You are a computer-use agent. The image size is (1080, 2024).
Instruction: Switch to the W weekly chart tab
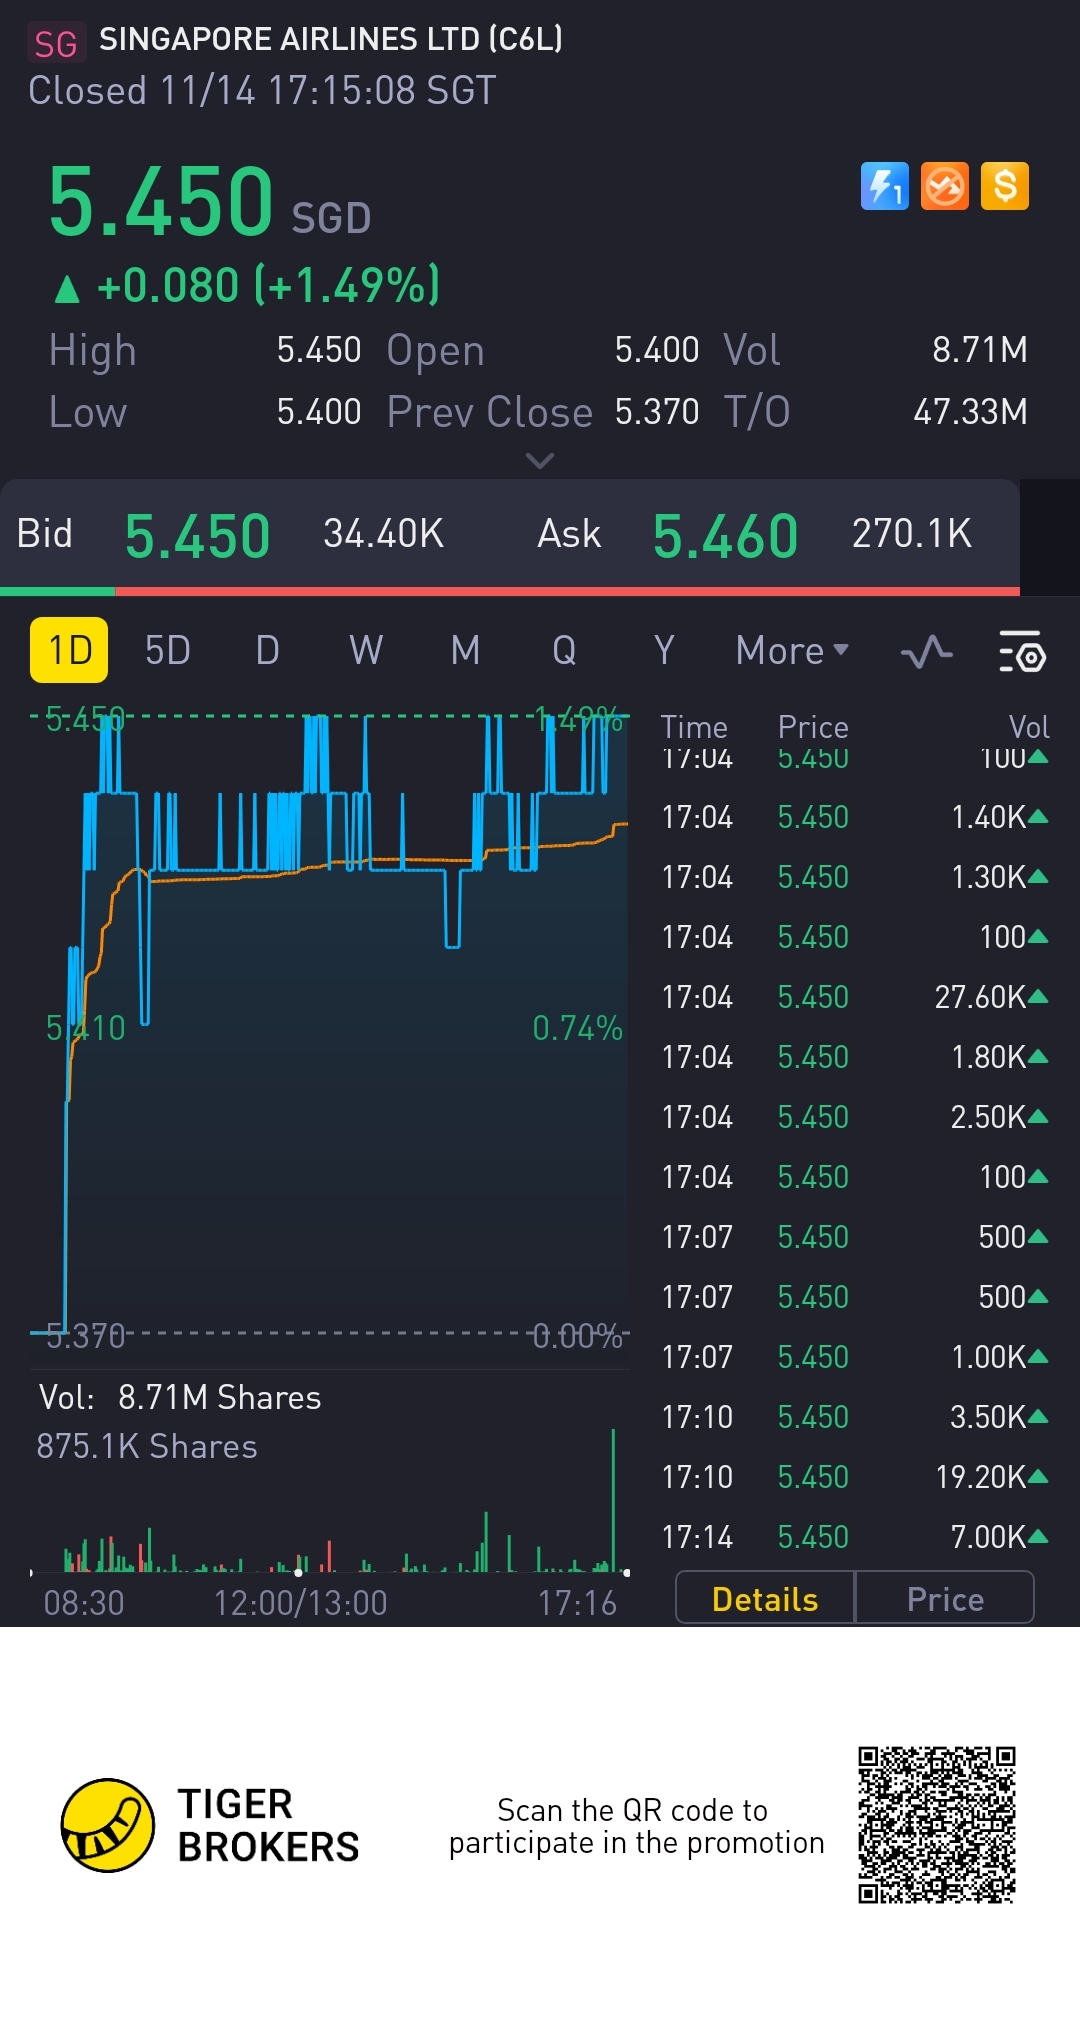pyautogui.click(x=366, y=651)
